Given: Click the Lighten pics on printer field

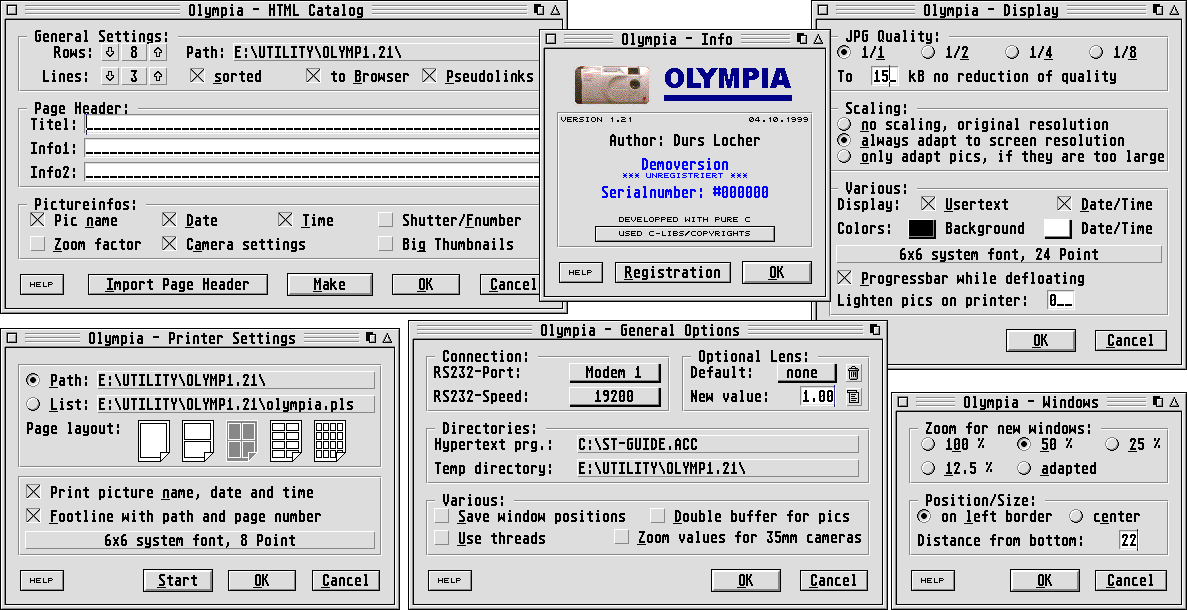Looking at the screenshot, I should (x=1061, y=300).
